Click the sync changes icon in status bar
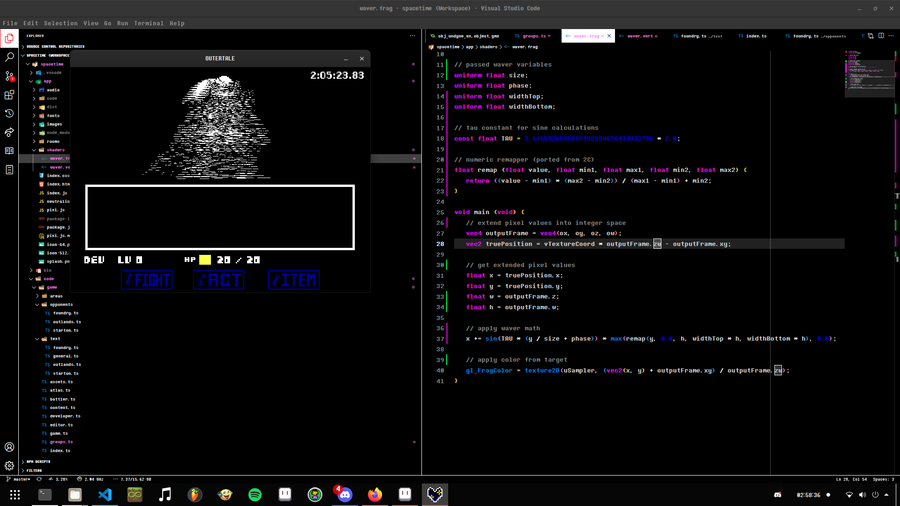The height and width of the screenshot is (506, 900). point(39,479)
